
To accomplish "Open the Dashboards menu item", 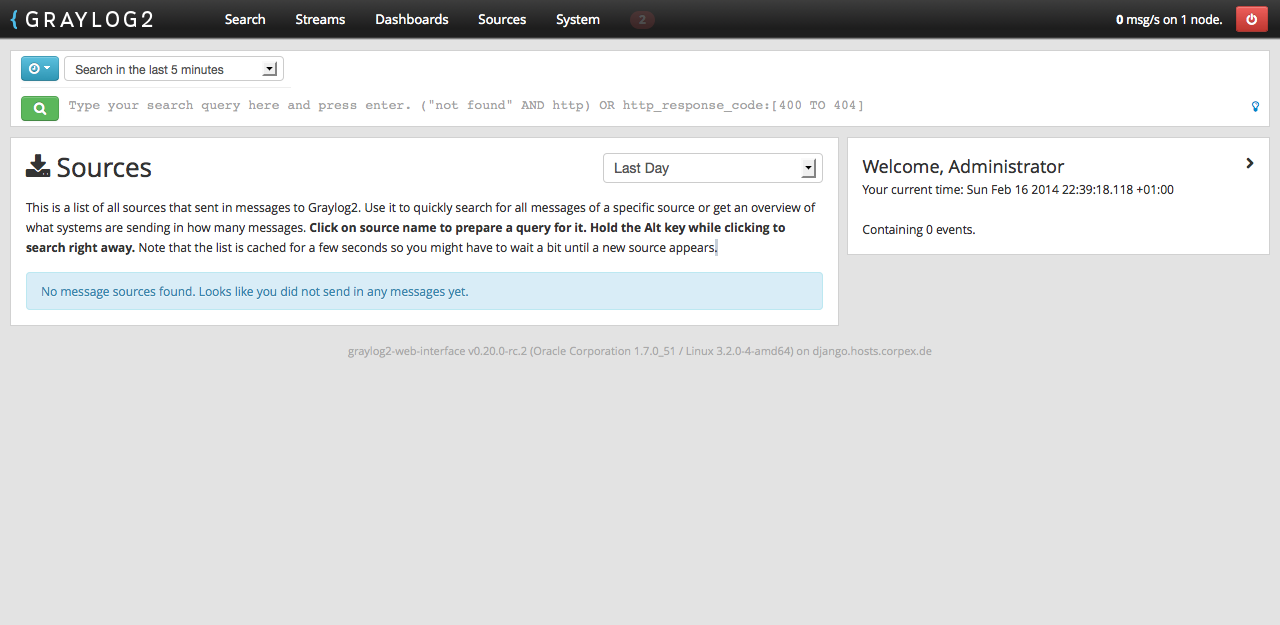I will tap(412, 19).
